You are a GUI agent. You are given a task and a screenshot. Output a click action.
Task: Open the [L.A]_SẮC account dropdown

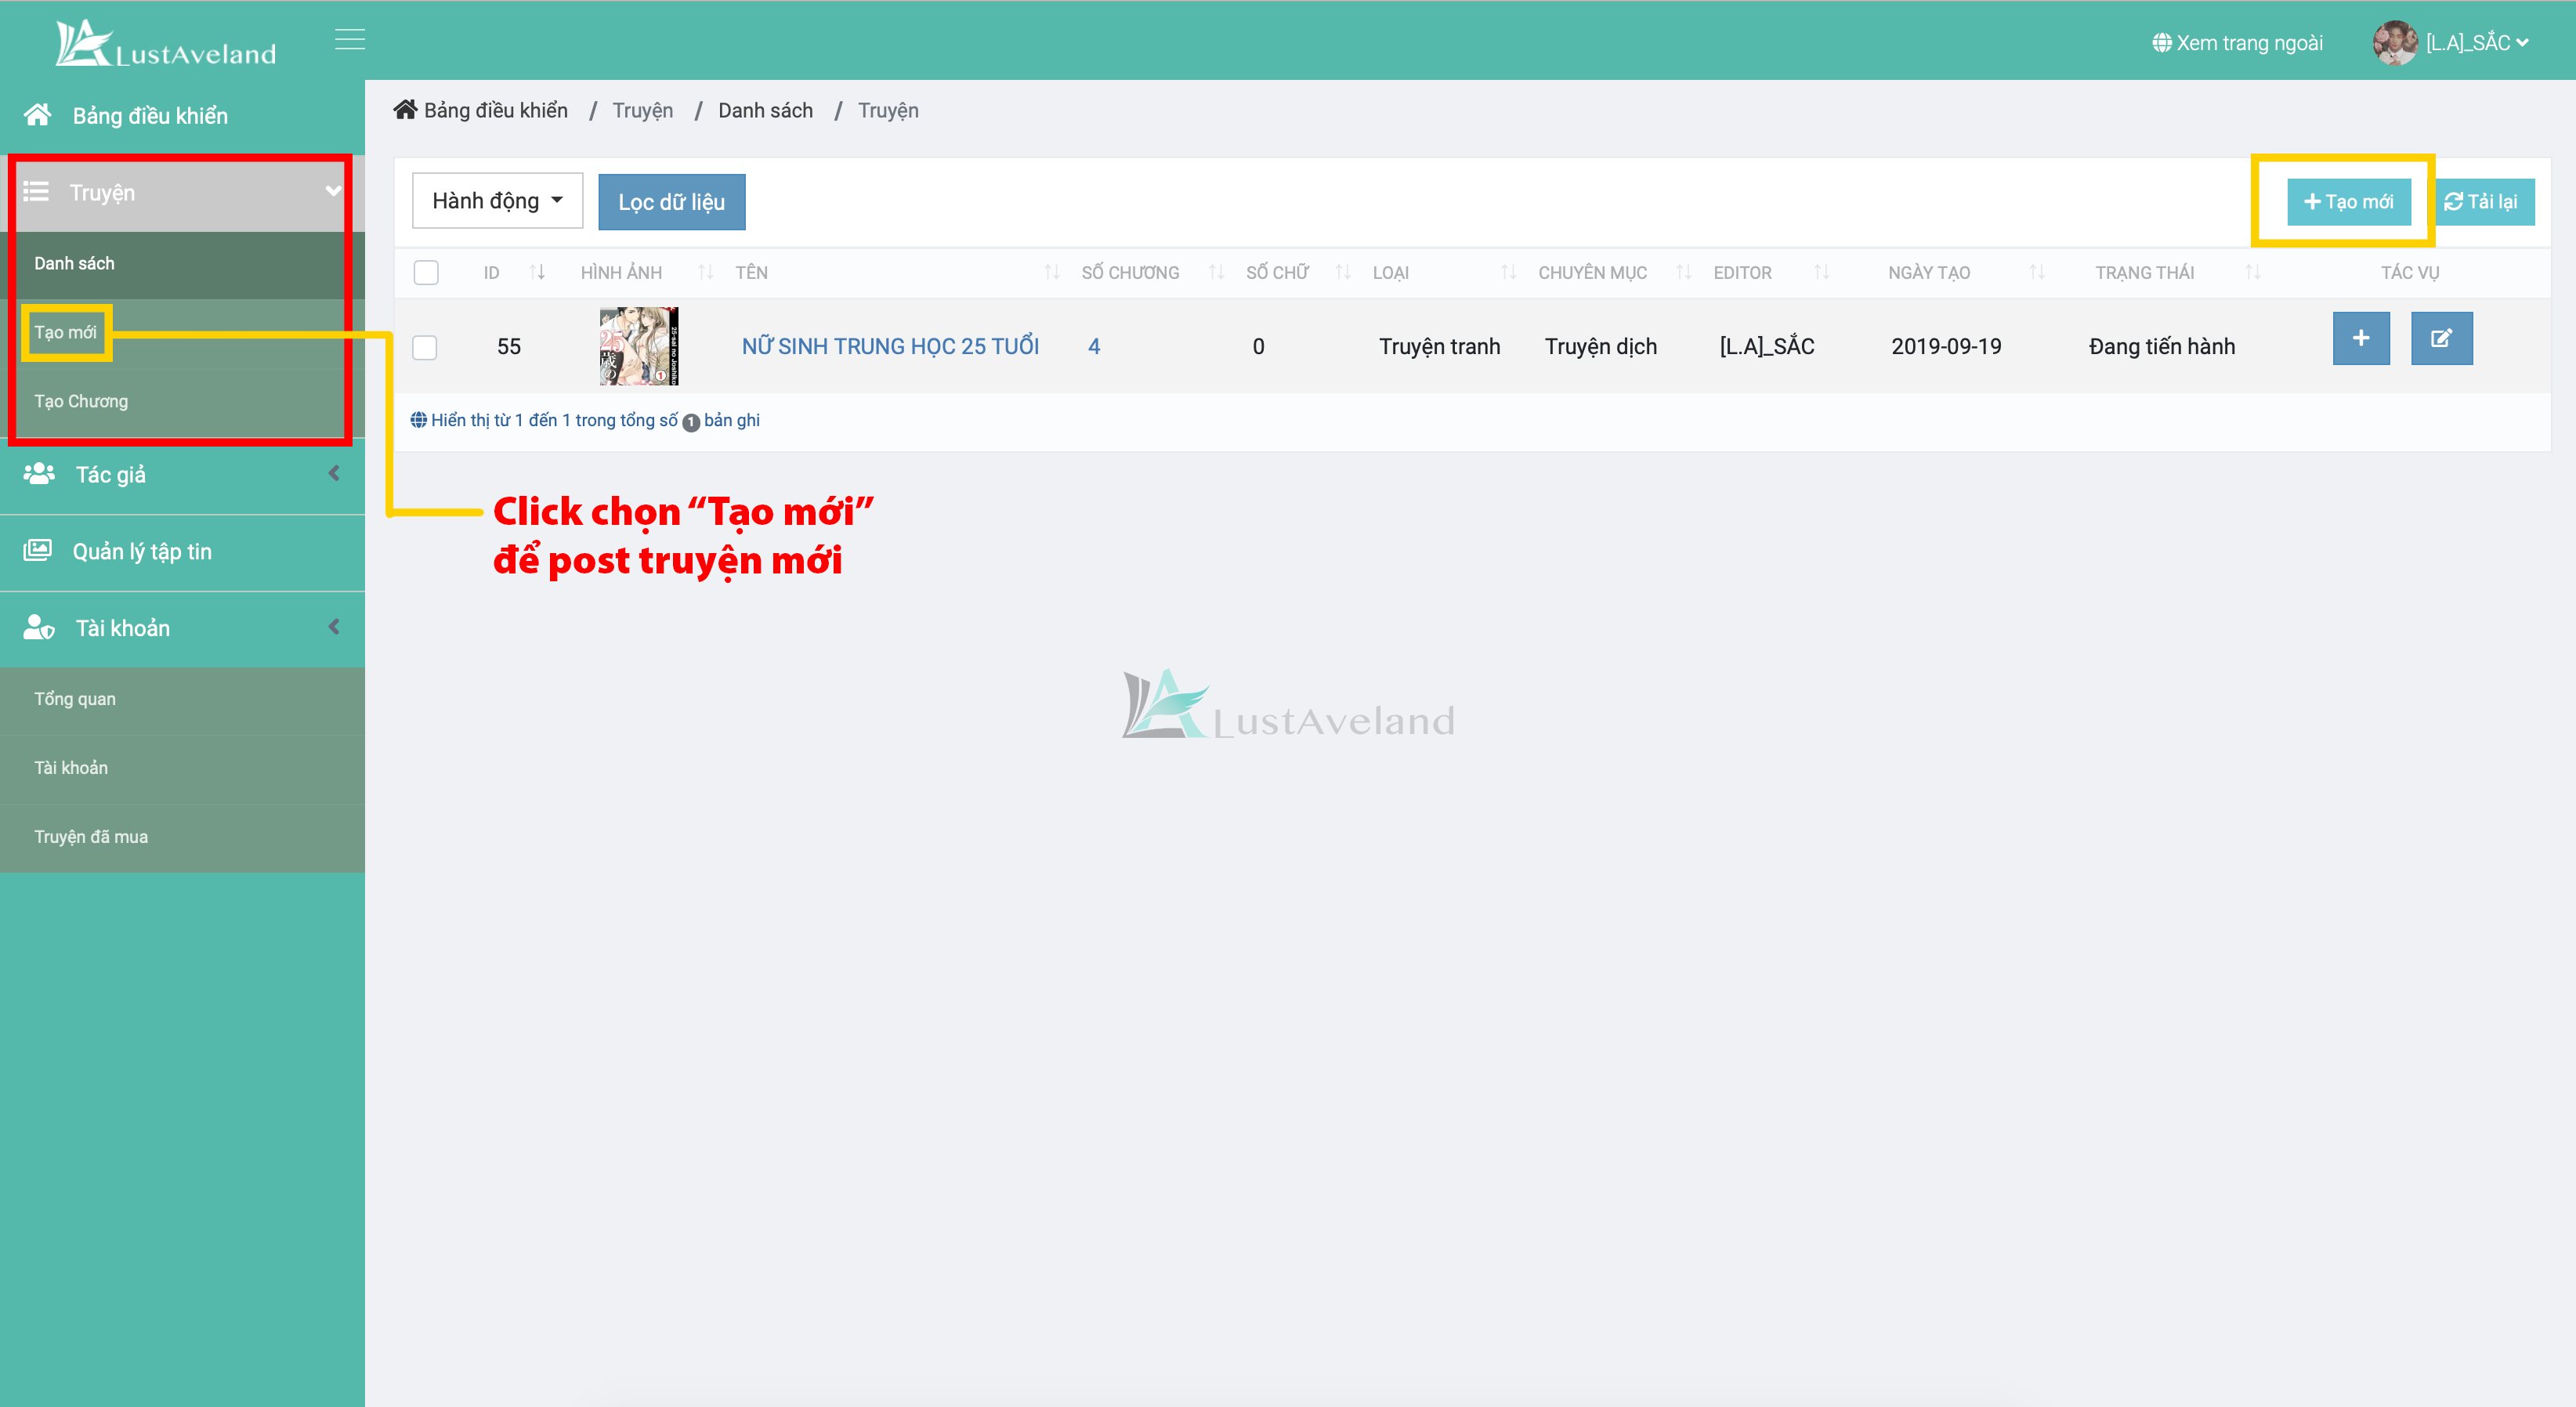coord(2477,43)
